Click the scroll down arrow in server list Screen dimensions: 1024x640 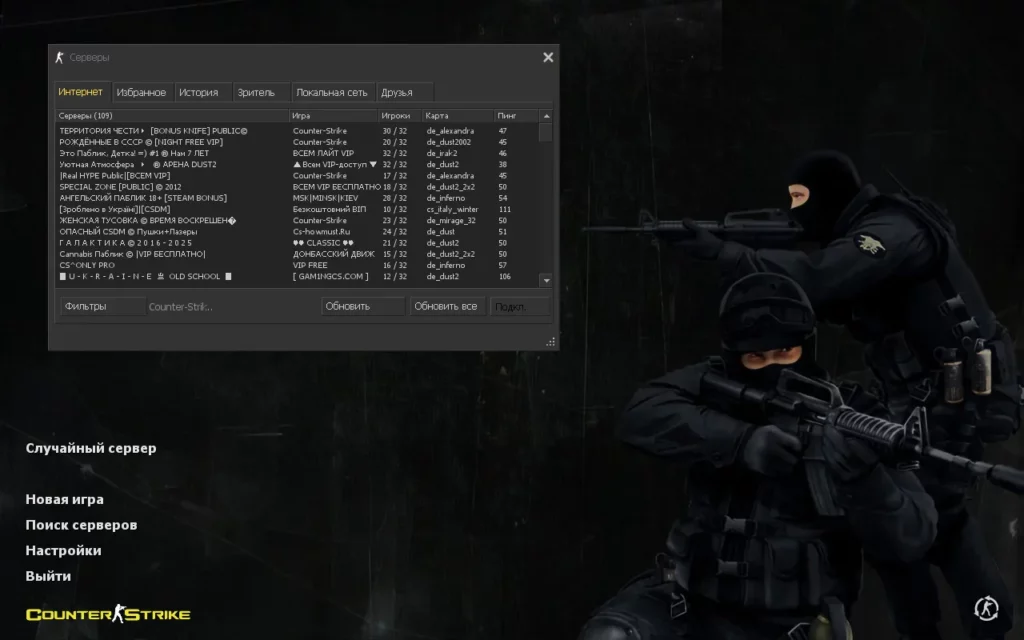546,281
